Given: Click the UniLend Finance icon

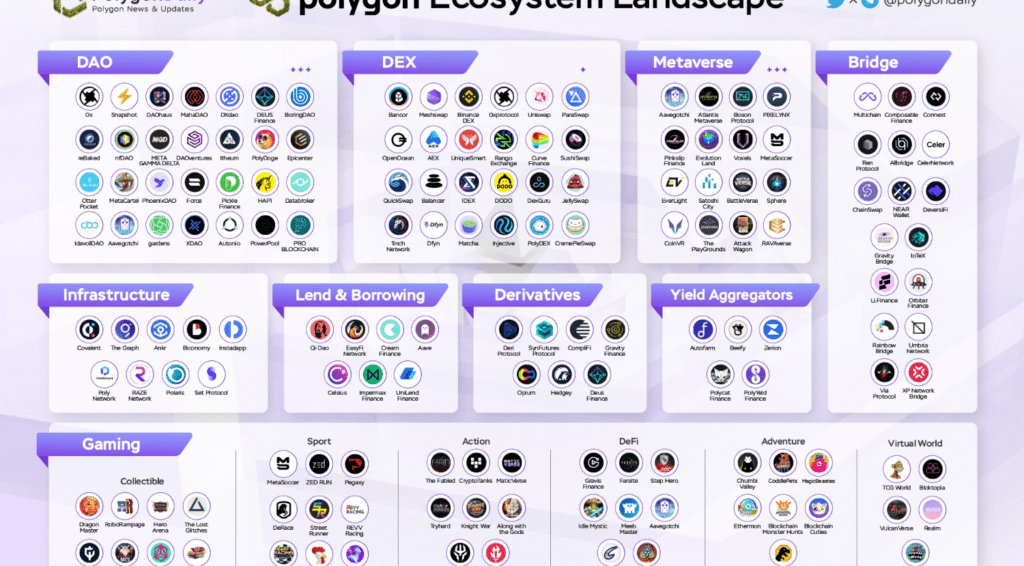Looking at the screenshot, I should pyautogui.click(x=408, y=375).
